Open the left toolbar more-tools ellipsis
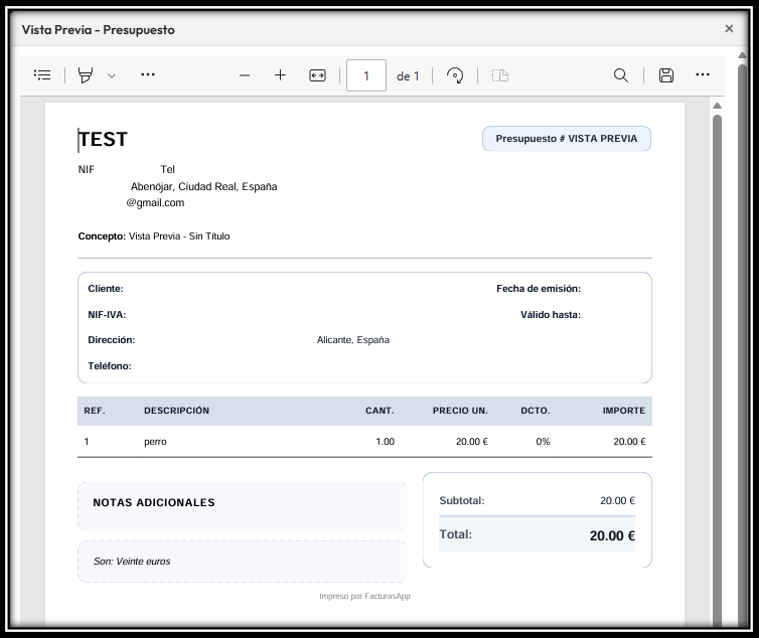Viewport: 759px width, 638px height. point(148,75)
